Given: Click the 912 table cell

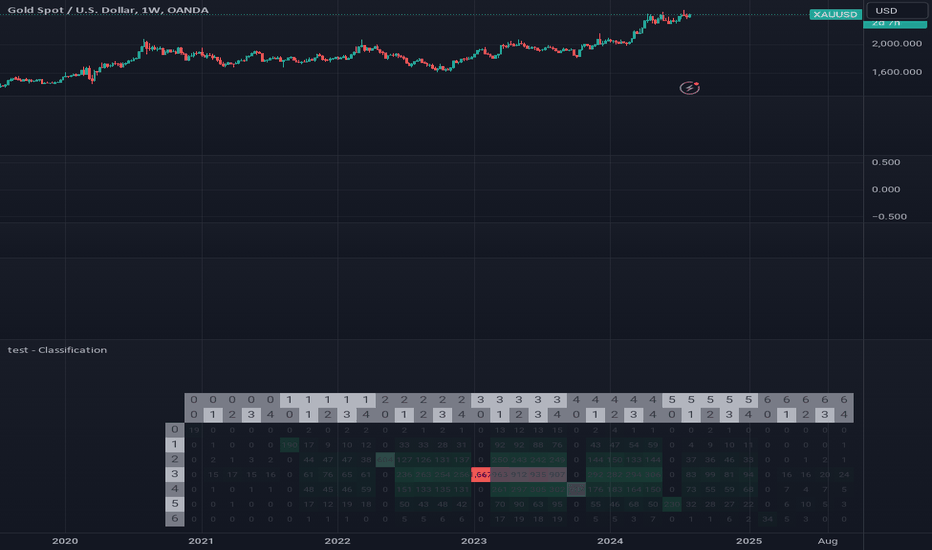Looking at the screenshot, I should 519,474.
